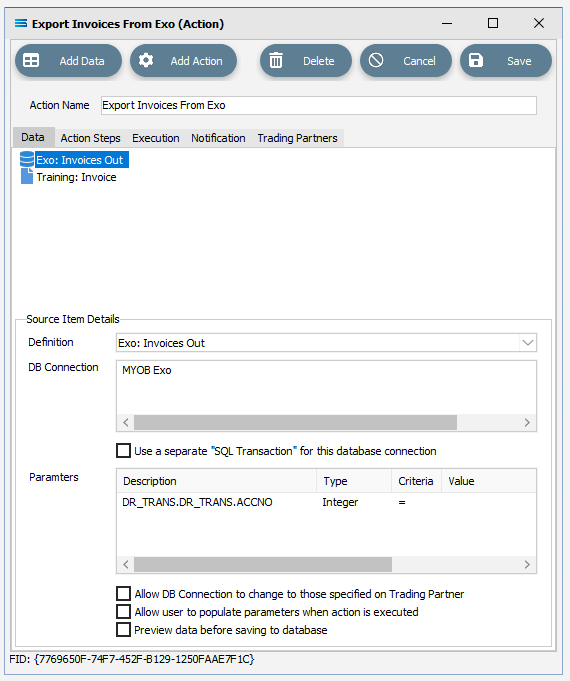This screenshot has width=570, height=681.
Task: Select the Exo: Invoices Out database icon
Action: (27, 159)
